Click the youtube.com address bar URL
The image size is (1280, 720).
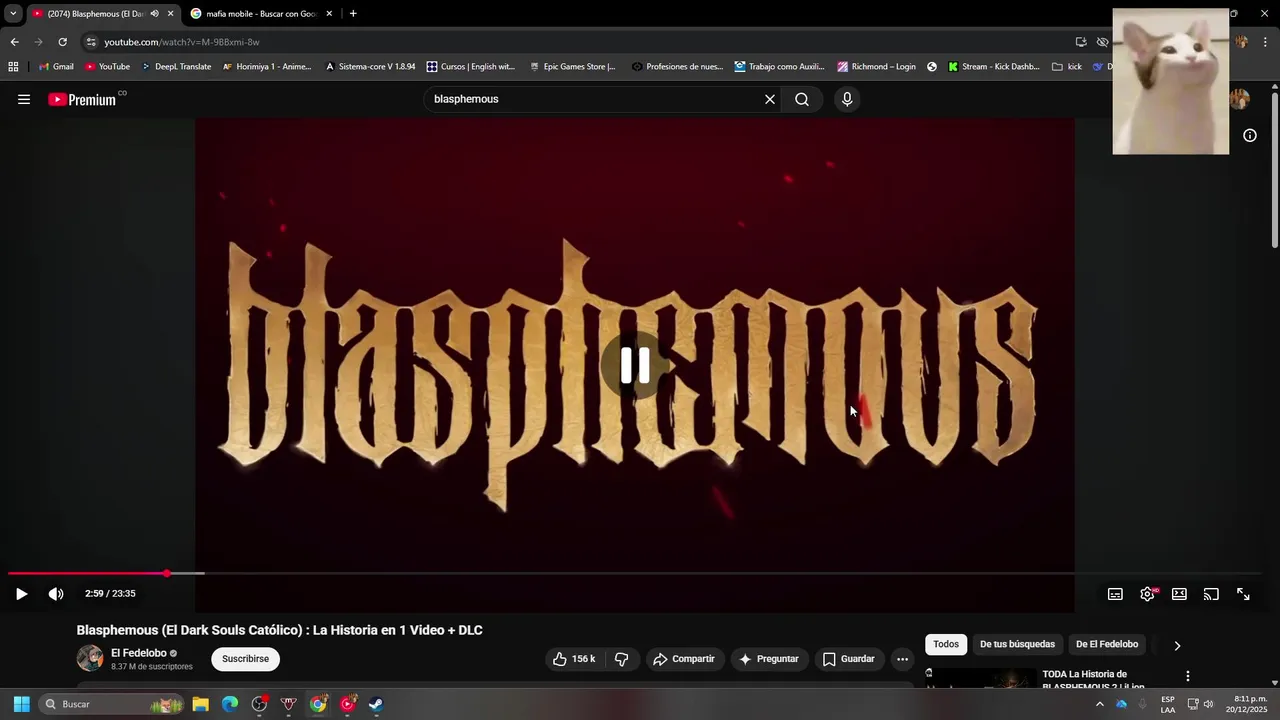click(x=182, y=42)
